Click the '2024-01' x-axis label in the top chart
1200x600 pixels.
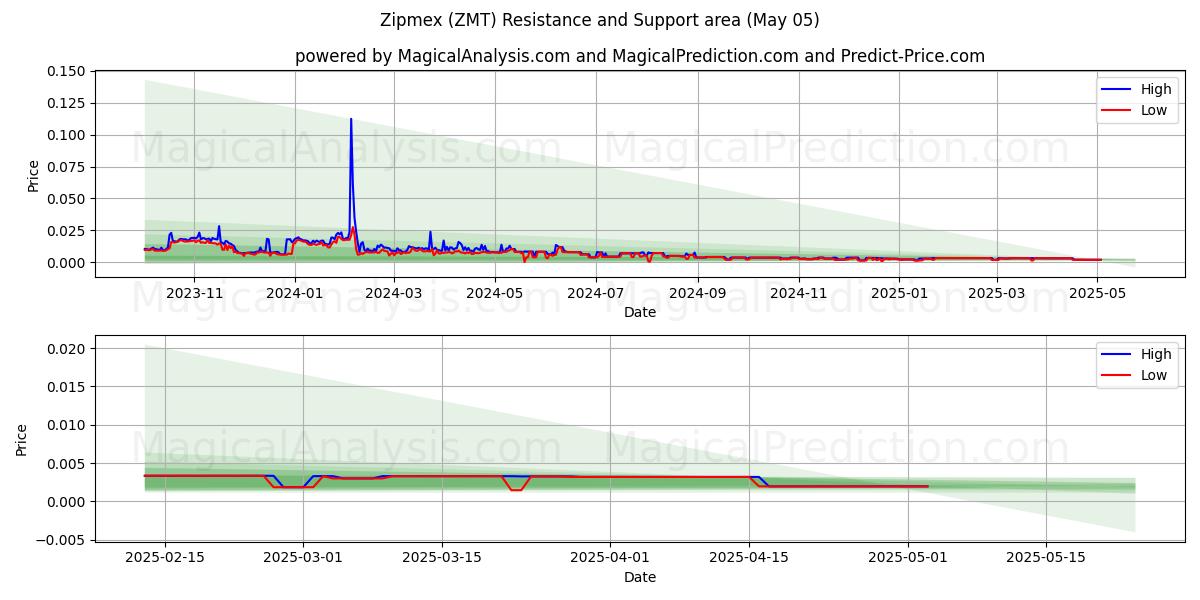coord(294,293)
